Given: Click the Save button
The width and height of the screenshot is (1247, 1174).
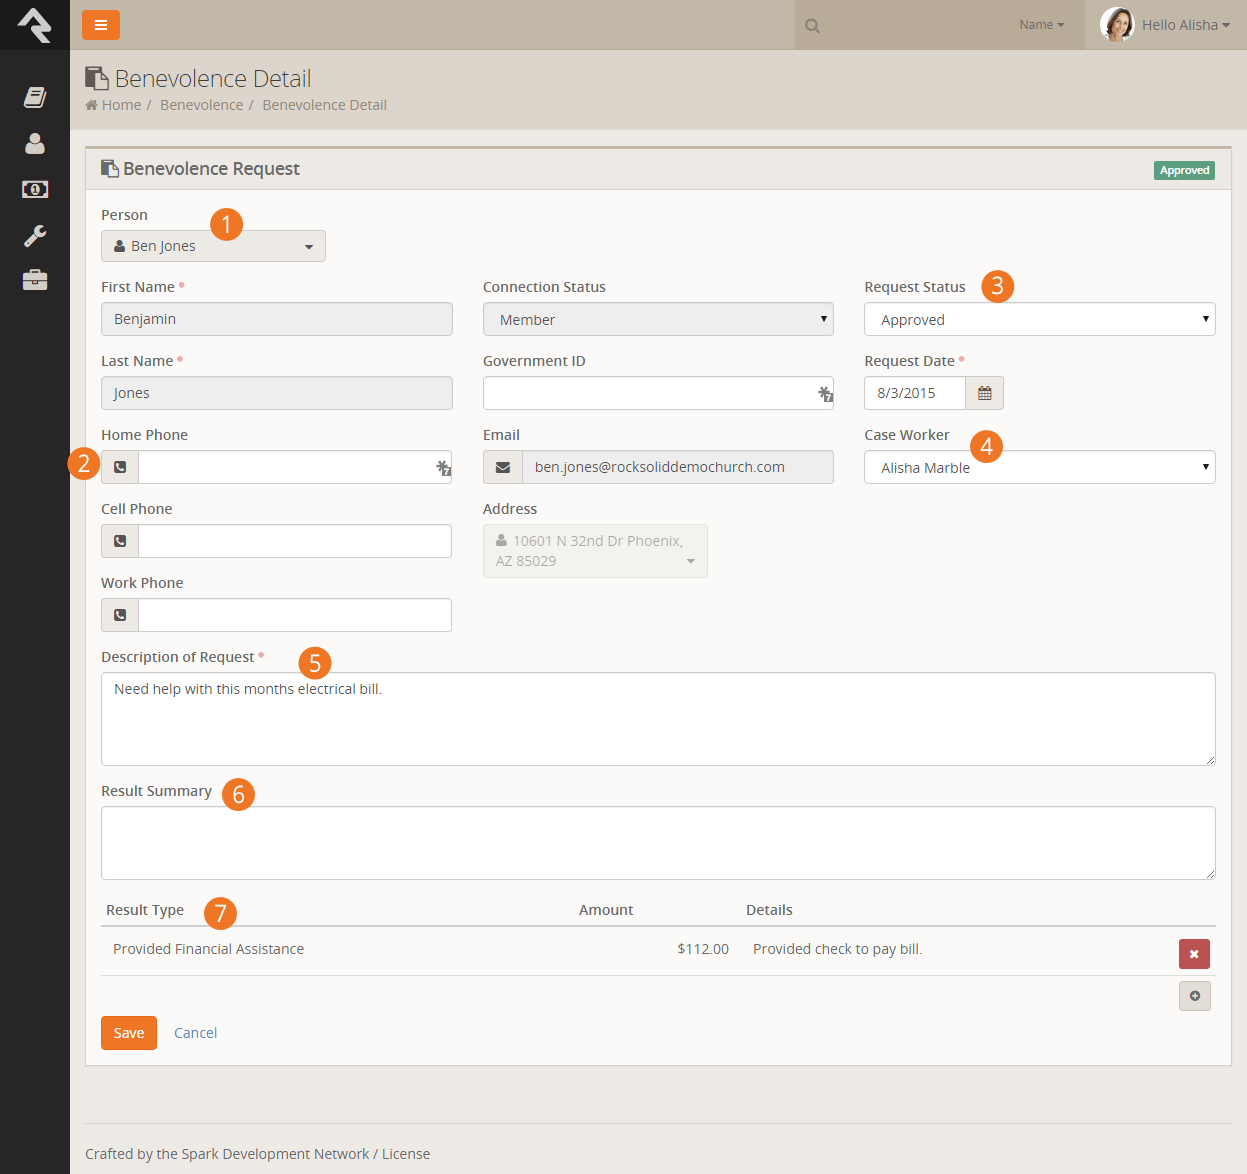Looking at the screenshot, I should tap(129, 1033).
